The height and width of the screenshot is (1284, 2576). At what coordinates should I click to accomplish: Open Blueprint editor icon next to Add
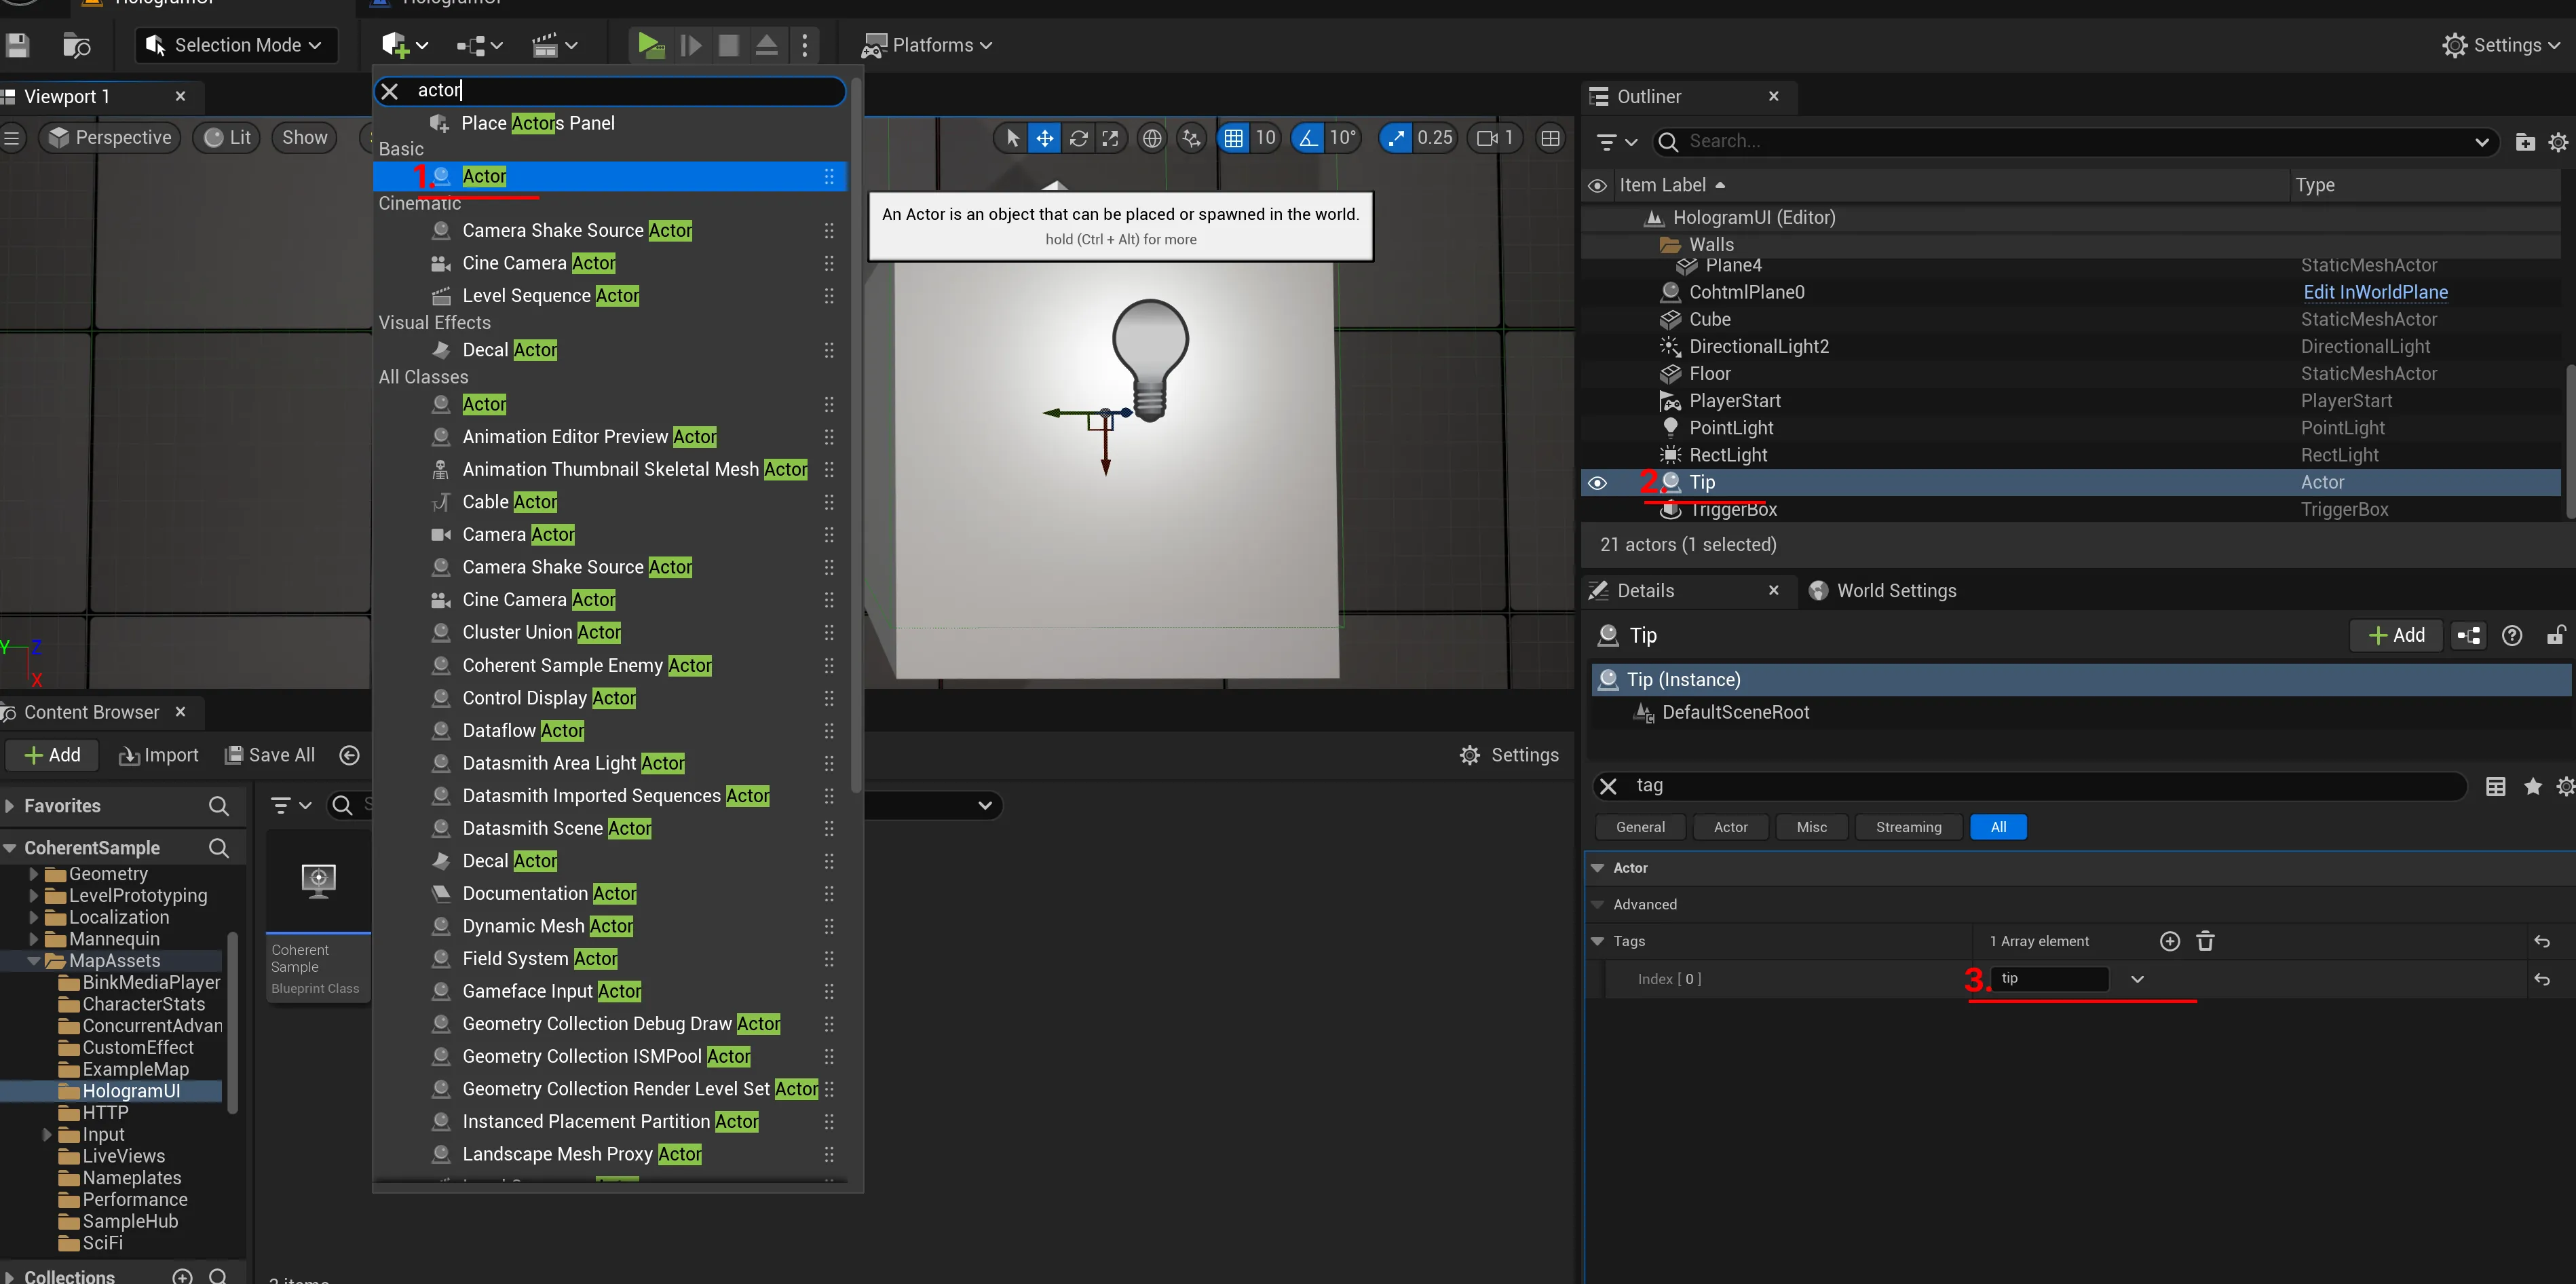click(2468, 635)
